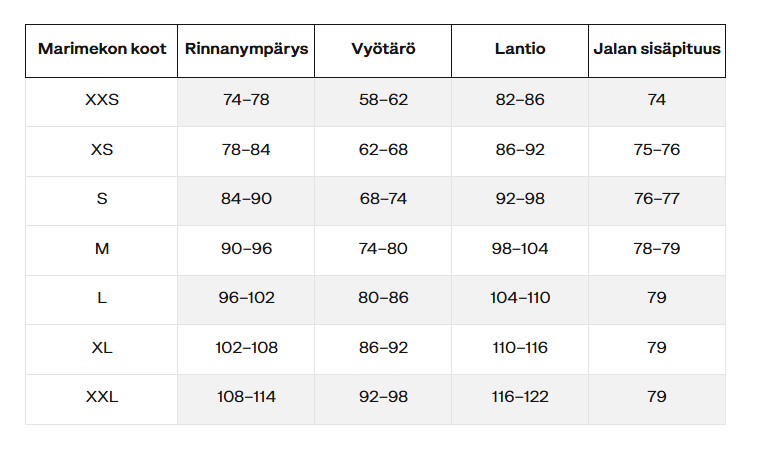Click the Jalan sisäpituus column header
The height and width of the screenshot is (465, 757).
(x=656, y=49)
